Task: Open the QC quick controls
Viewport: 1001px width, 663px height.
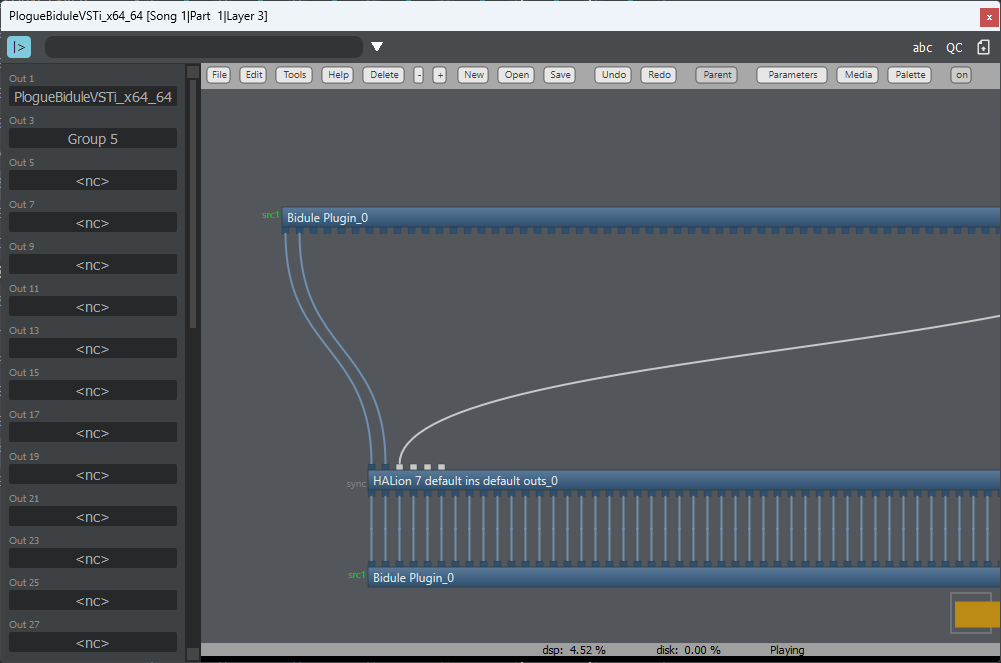Action: [x=954, y=47]
